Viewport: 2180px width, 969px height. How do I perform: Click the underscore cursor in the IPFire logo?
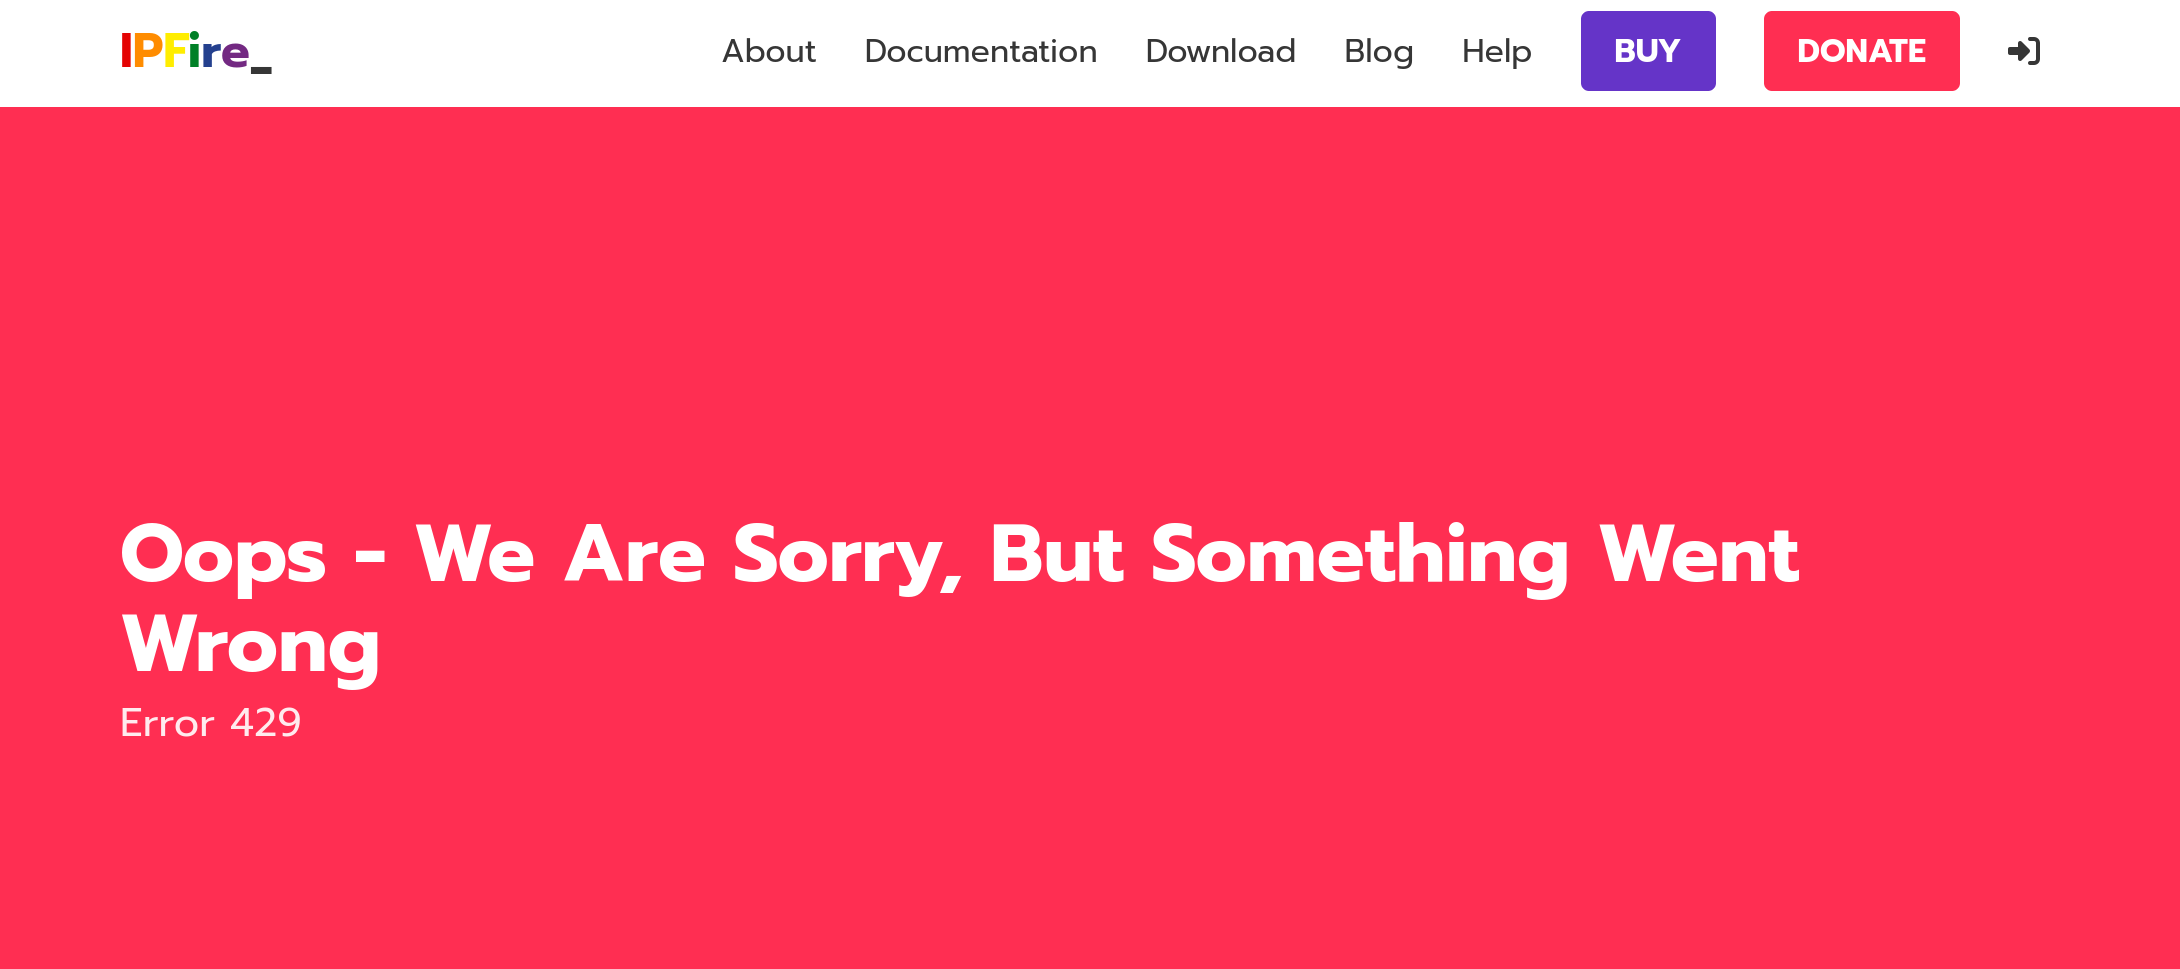pyautogui.click(x=261, y=70)
